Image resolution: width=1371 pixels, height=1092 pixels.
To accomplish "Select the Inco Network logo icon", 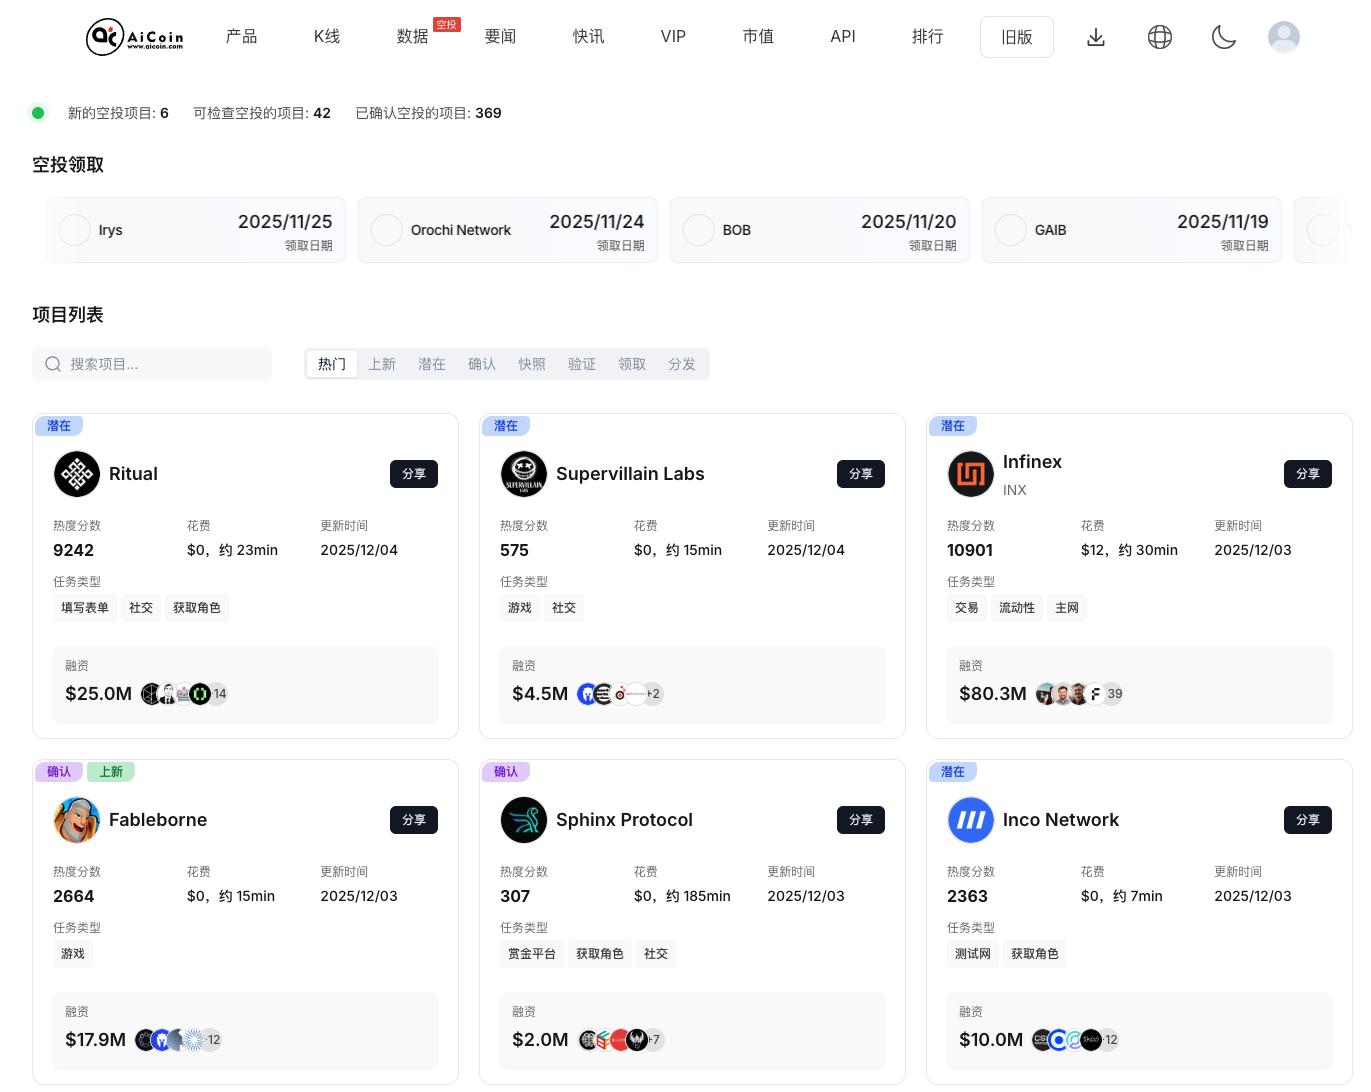I will coord(970,820).
